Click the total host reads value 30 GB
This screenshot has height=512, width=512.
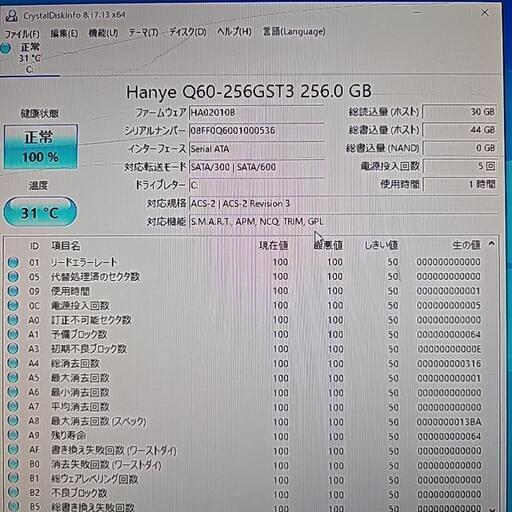460,112
